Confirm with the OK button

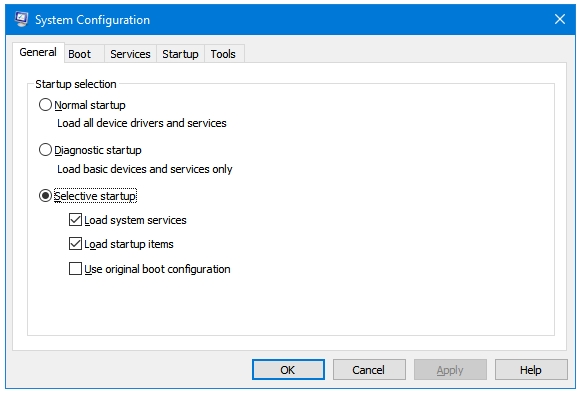[288, 370]
